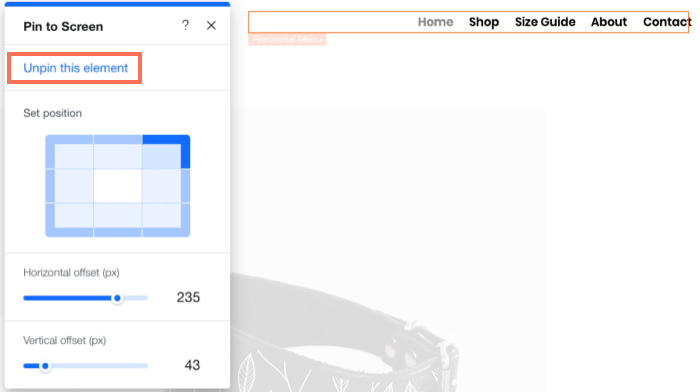Select middle-left position in pin grid
Screen dimensions: 700x392
point(69,186)
